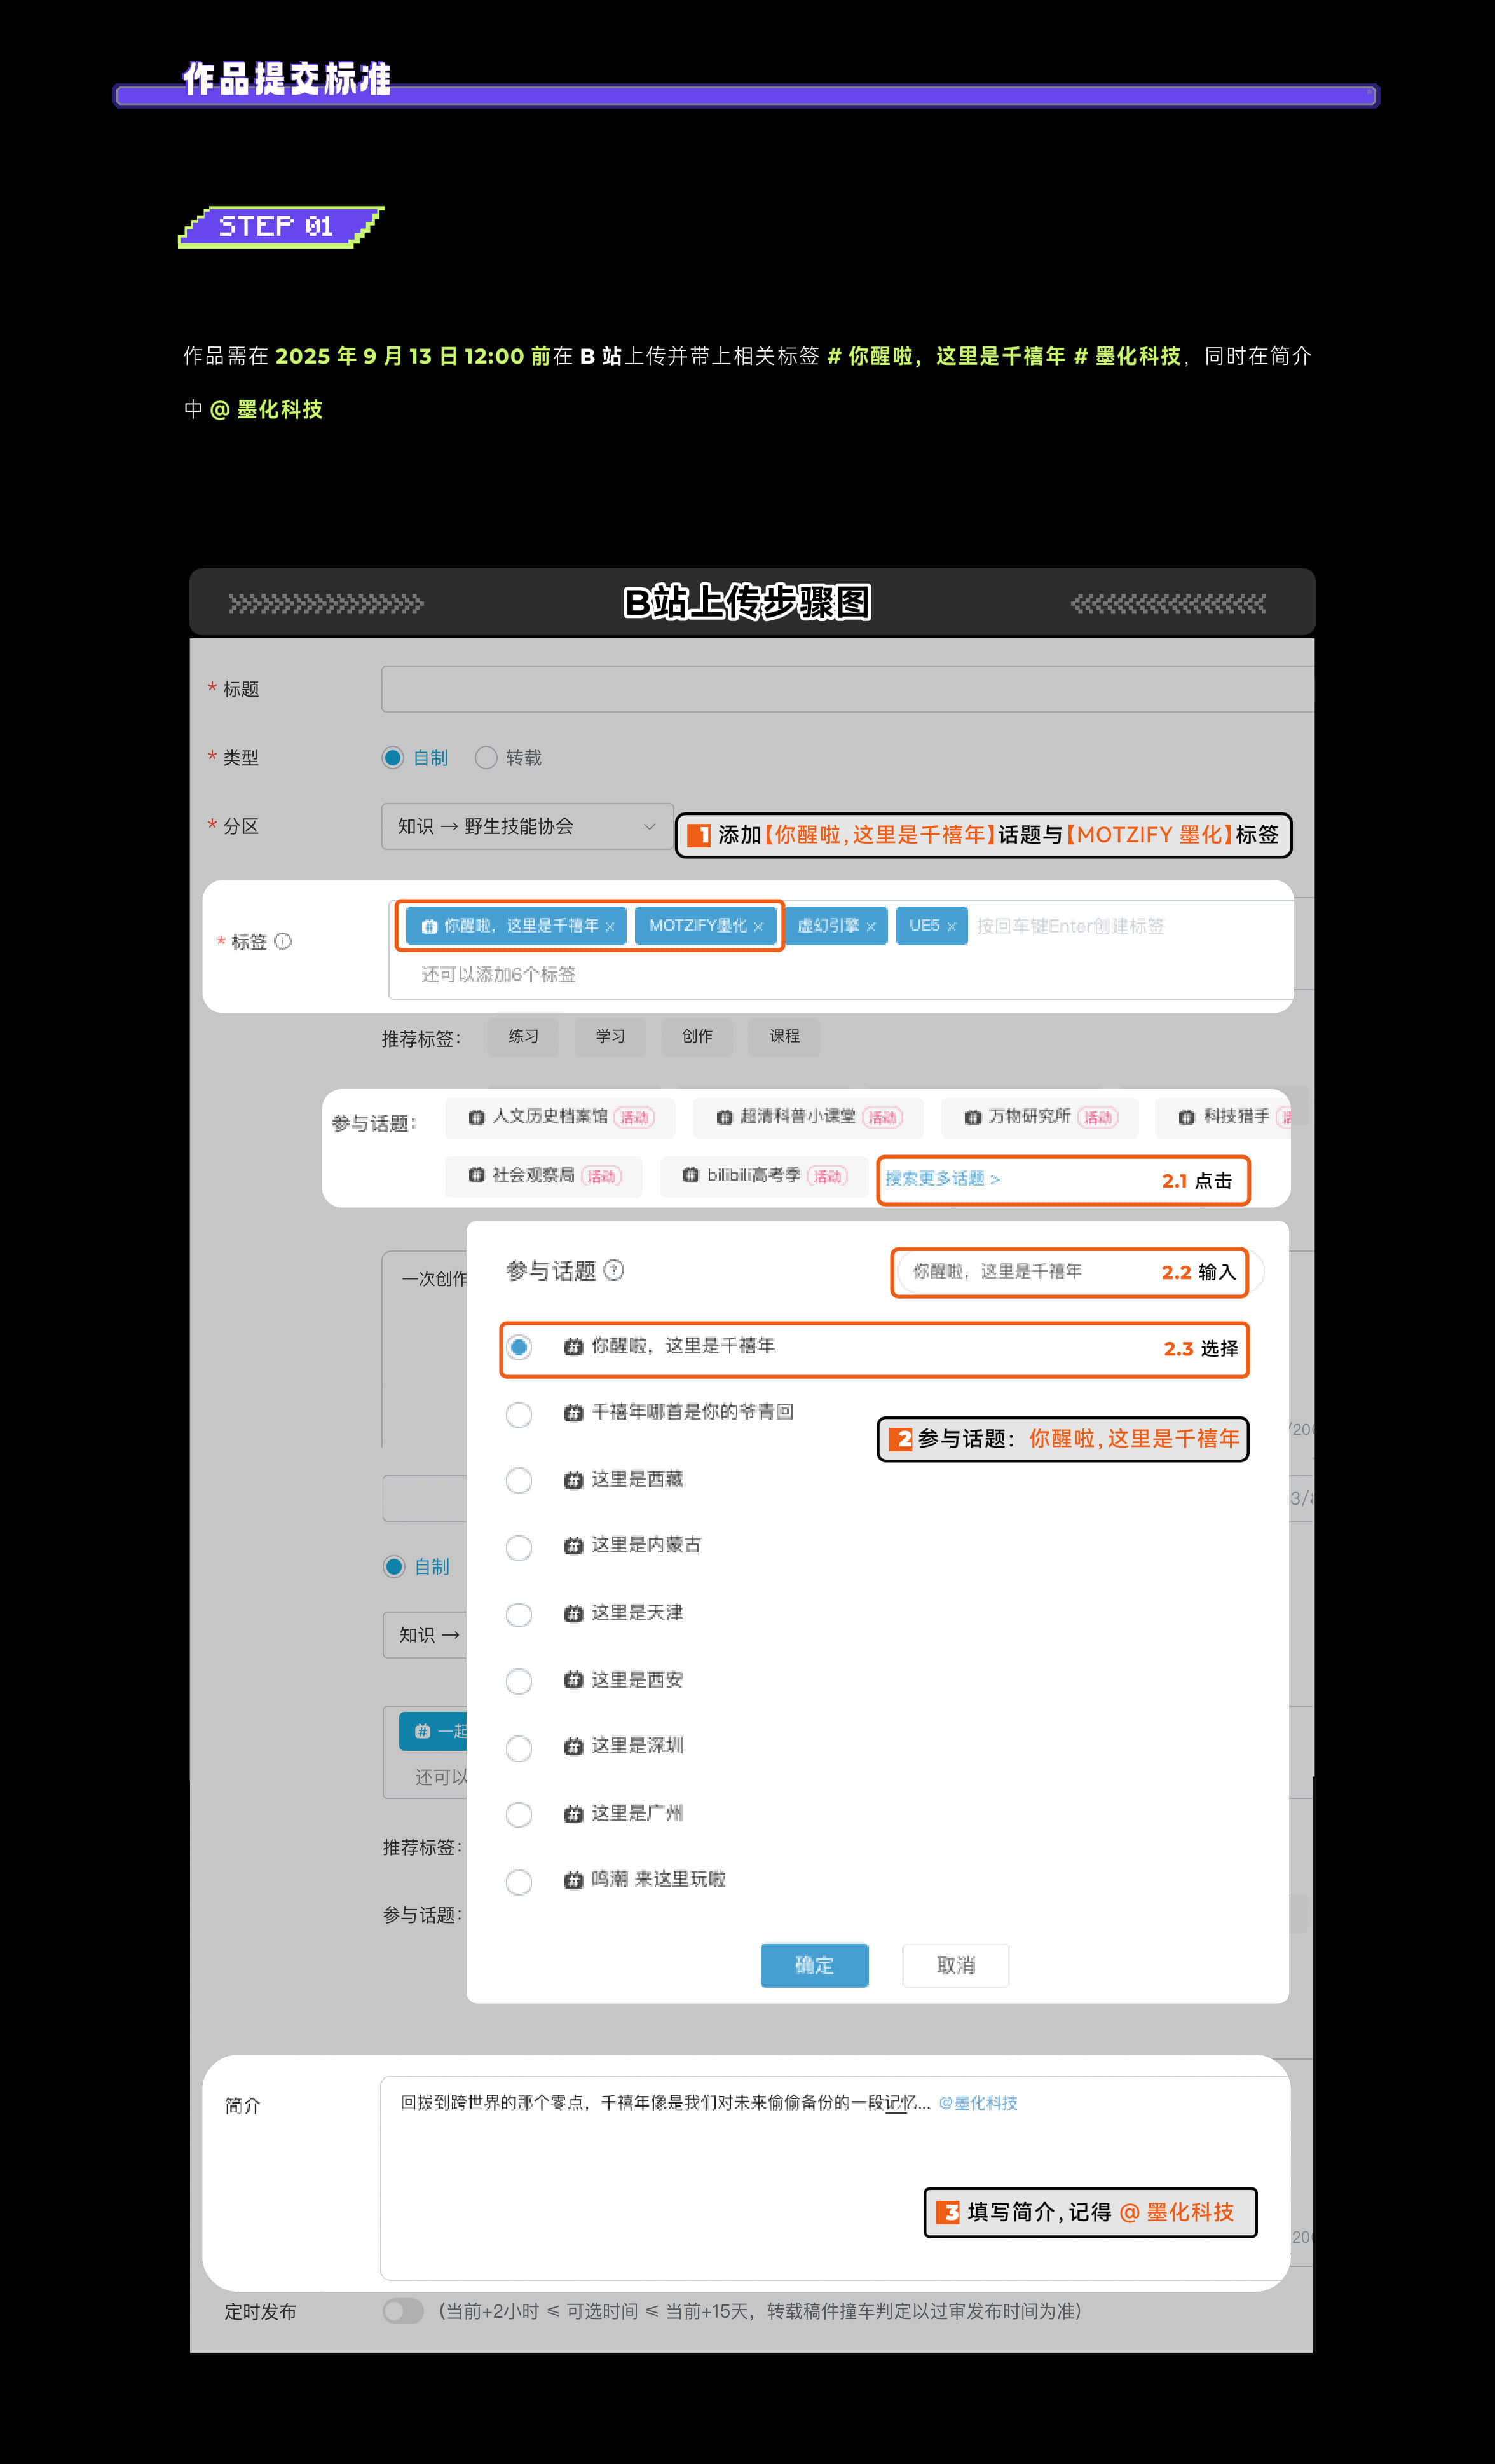Select radio for 这里是深圳
Viewport: 1495px width, 2464px height.
[519, 1748]
